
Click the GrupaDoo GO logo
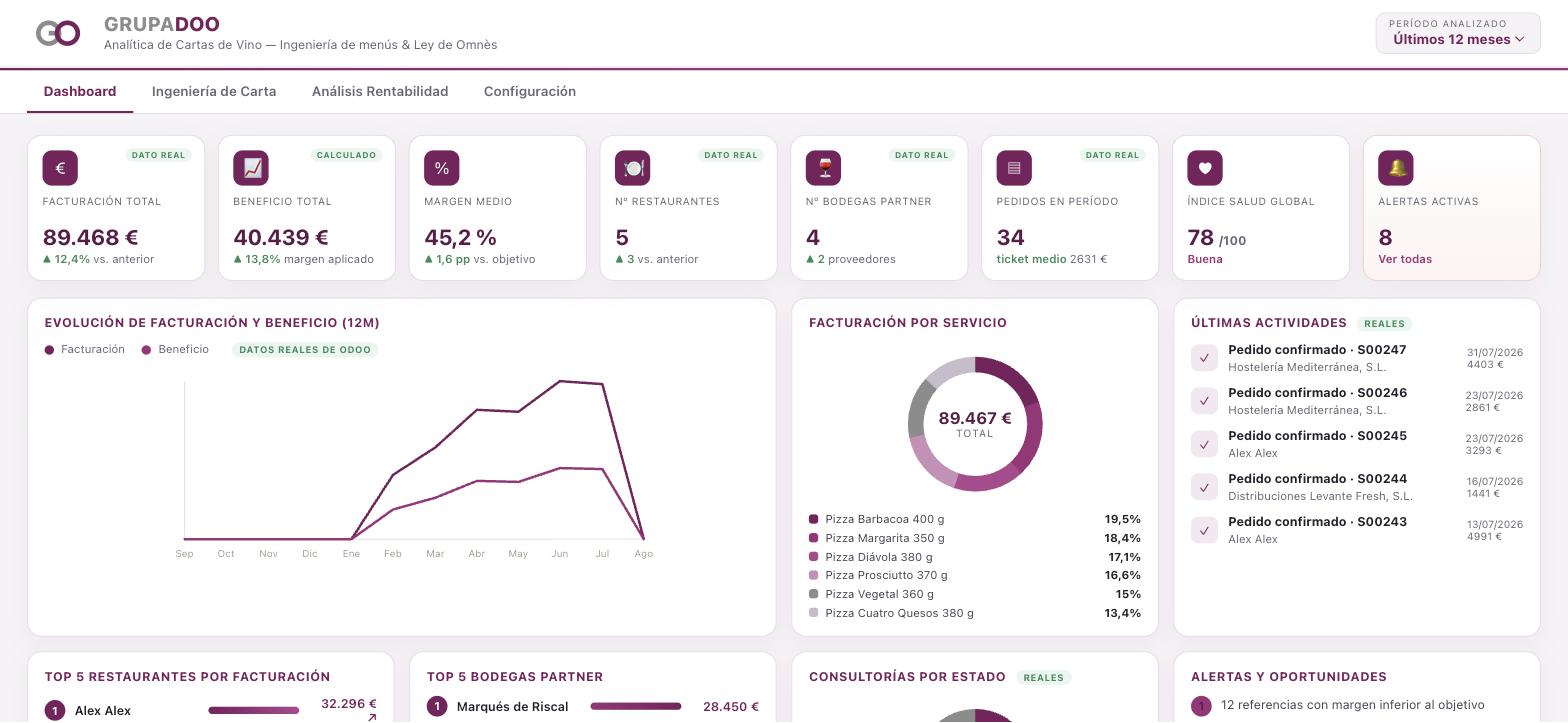58,33
